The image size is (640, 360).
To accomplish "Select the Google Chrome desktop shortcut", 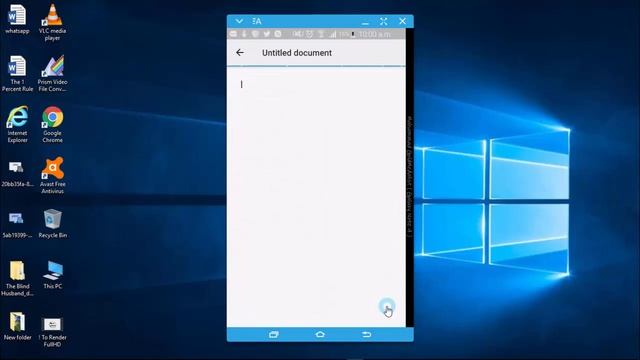I will tap(52, 124).
